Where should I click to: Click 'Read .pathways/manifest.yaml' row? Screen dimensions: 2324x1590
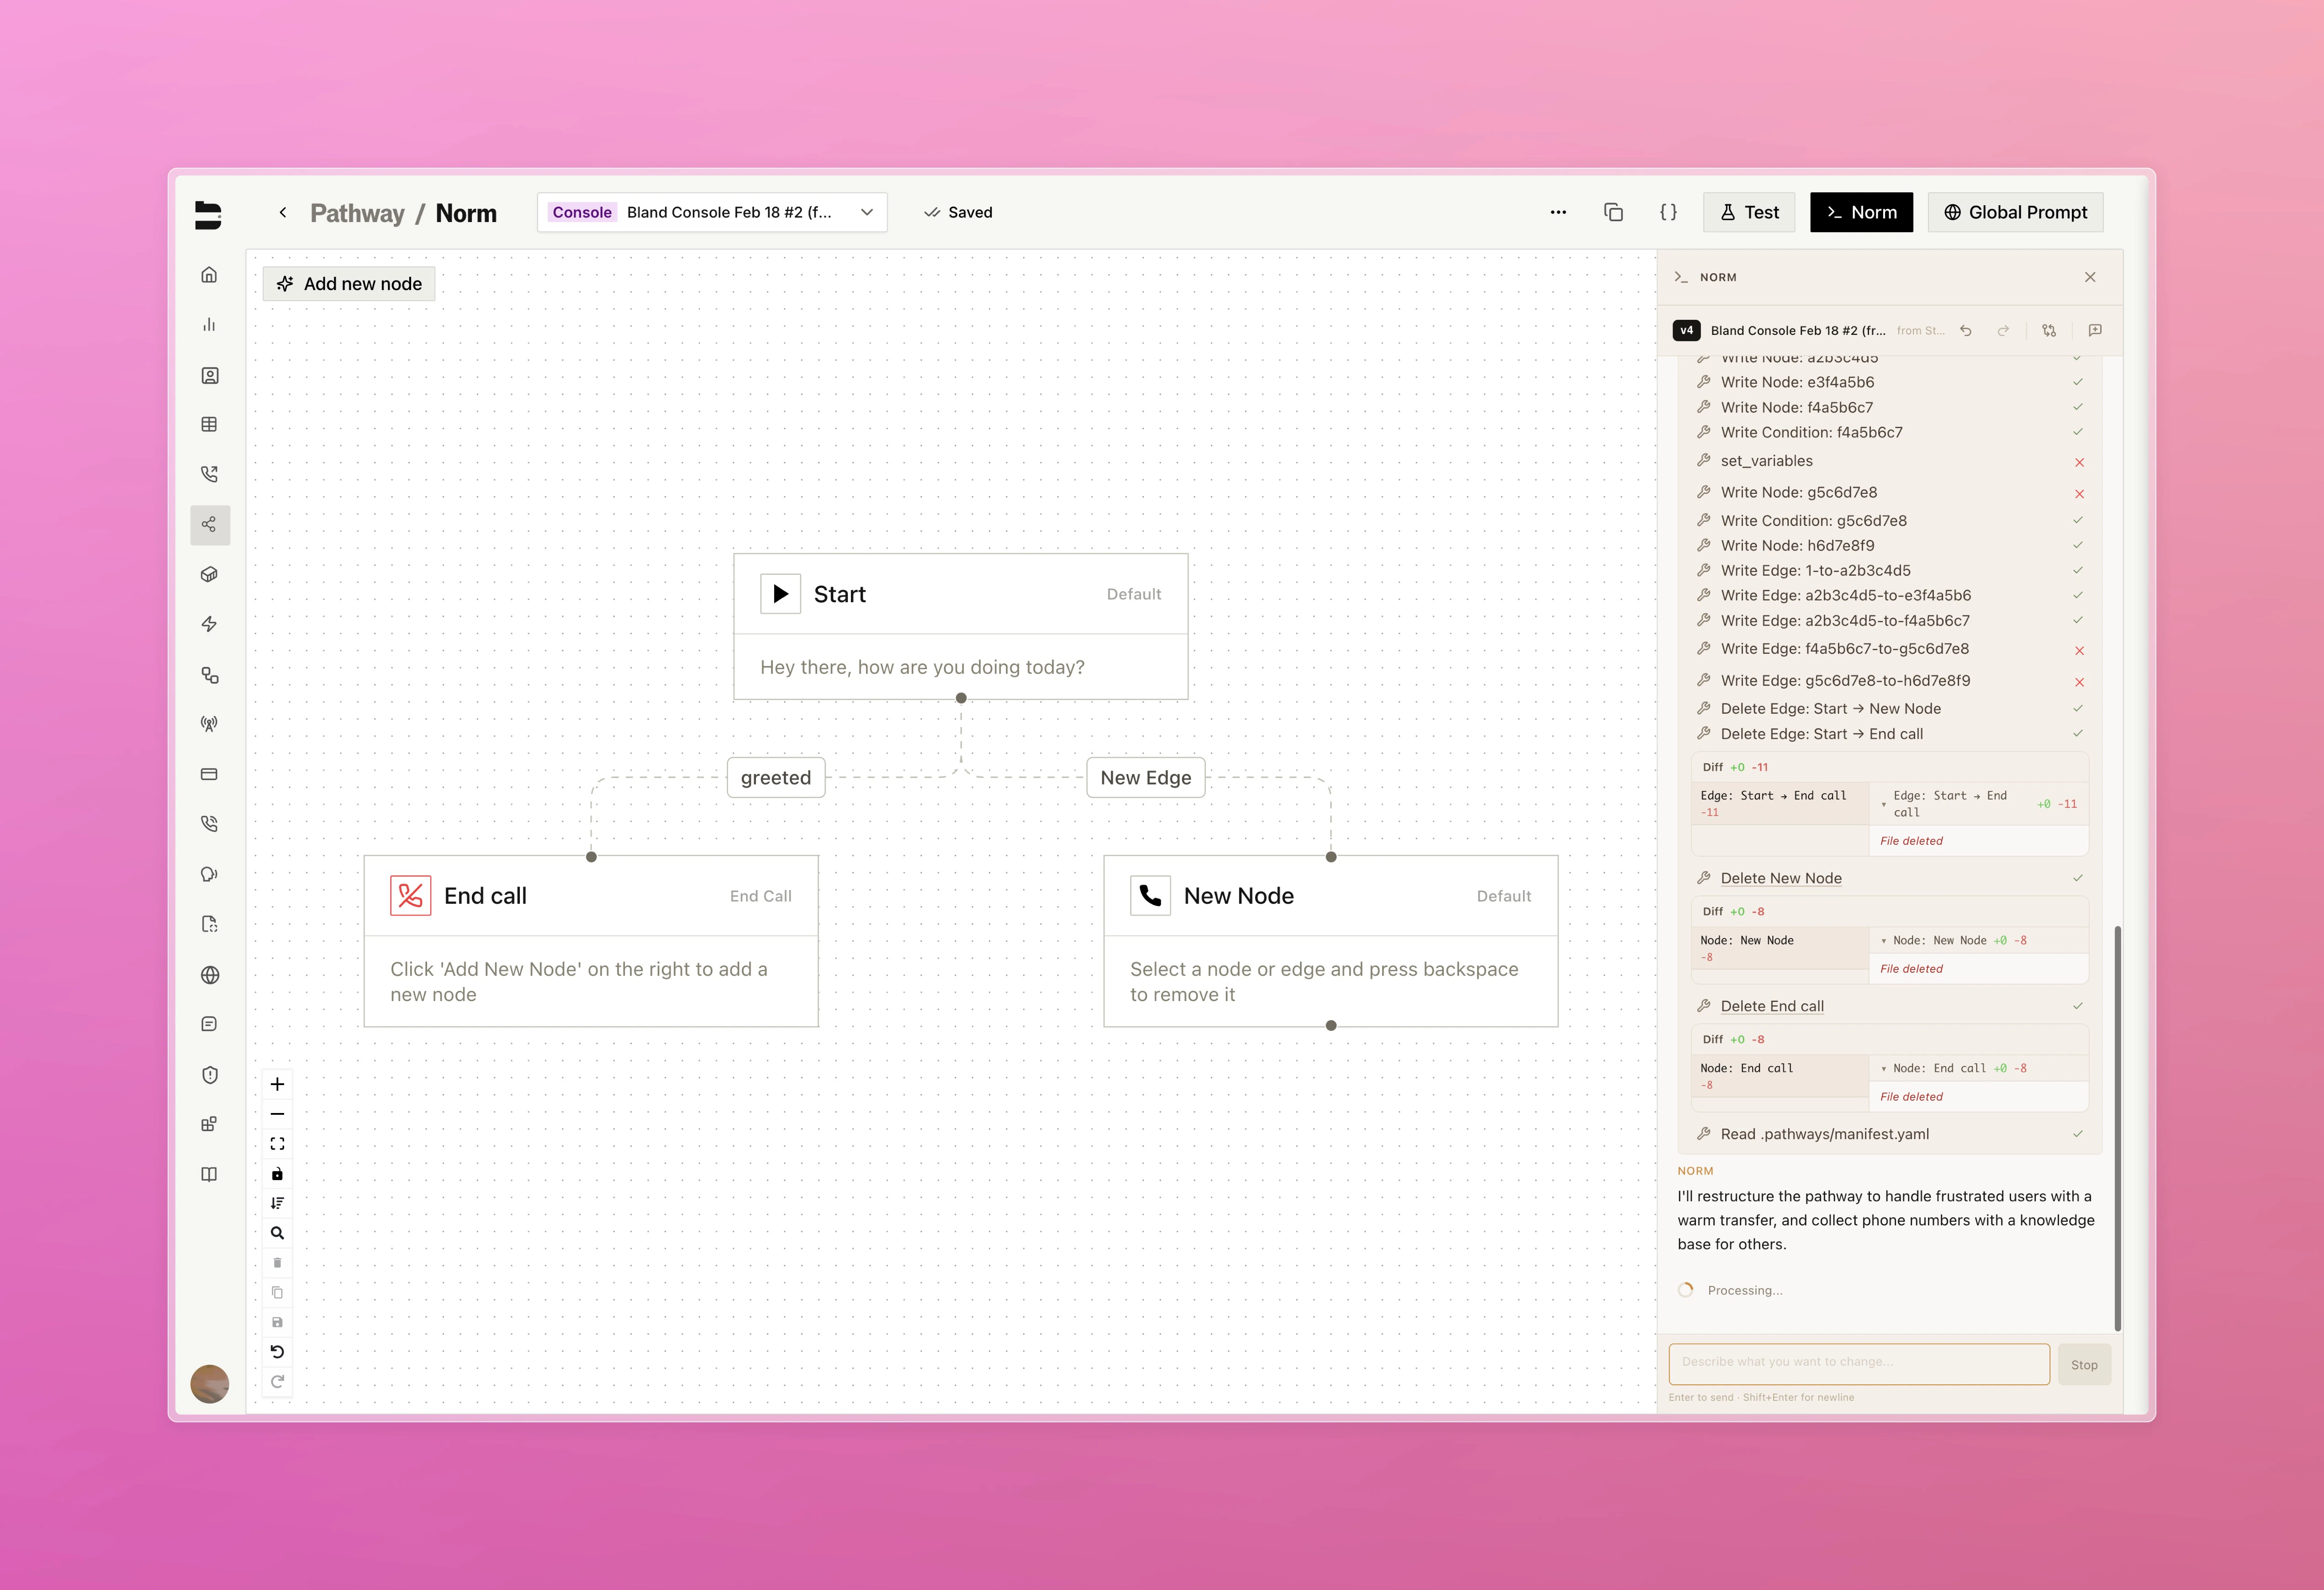tap(1890, 1134)
